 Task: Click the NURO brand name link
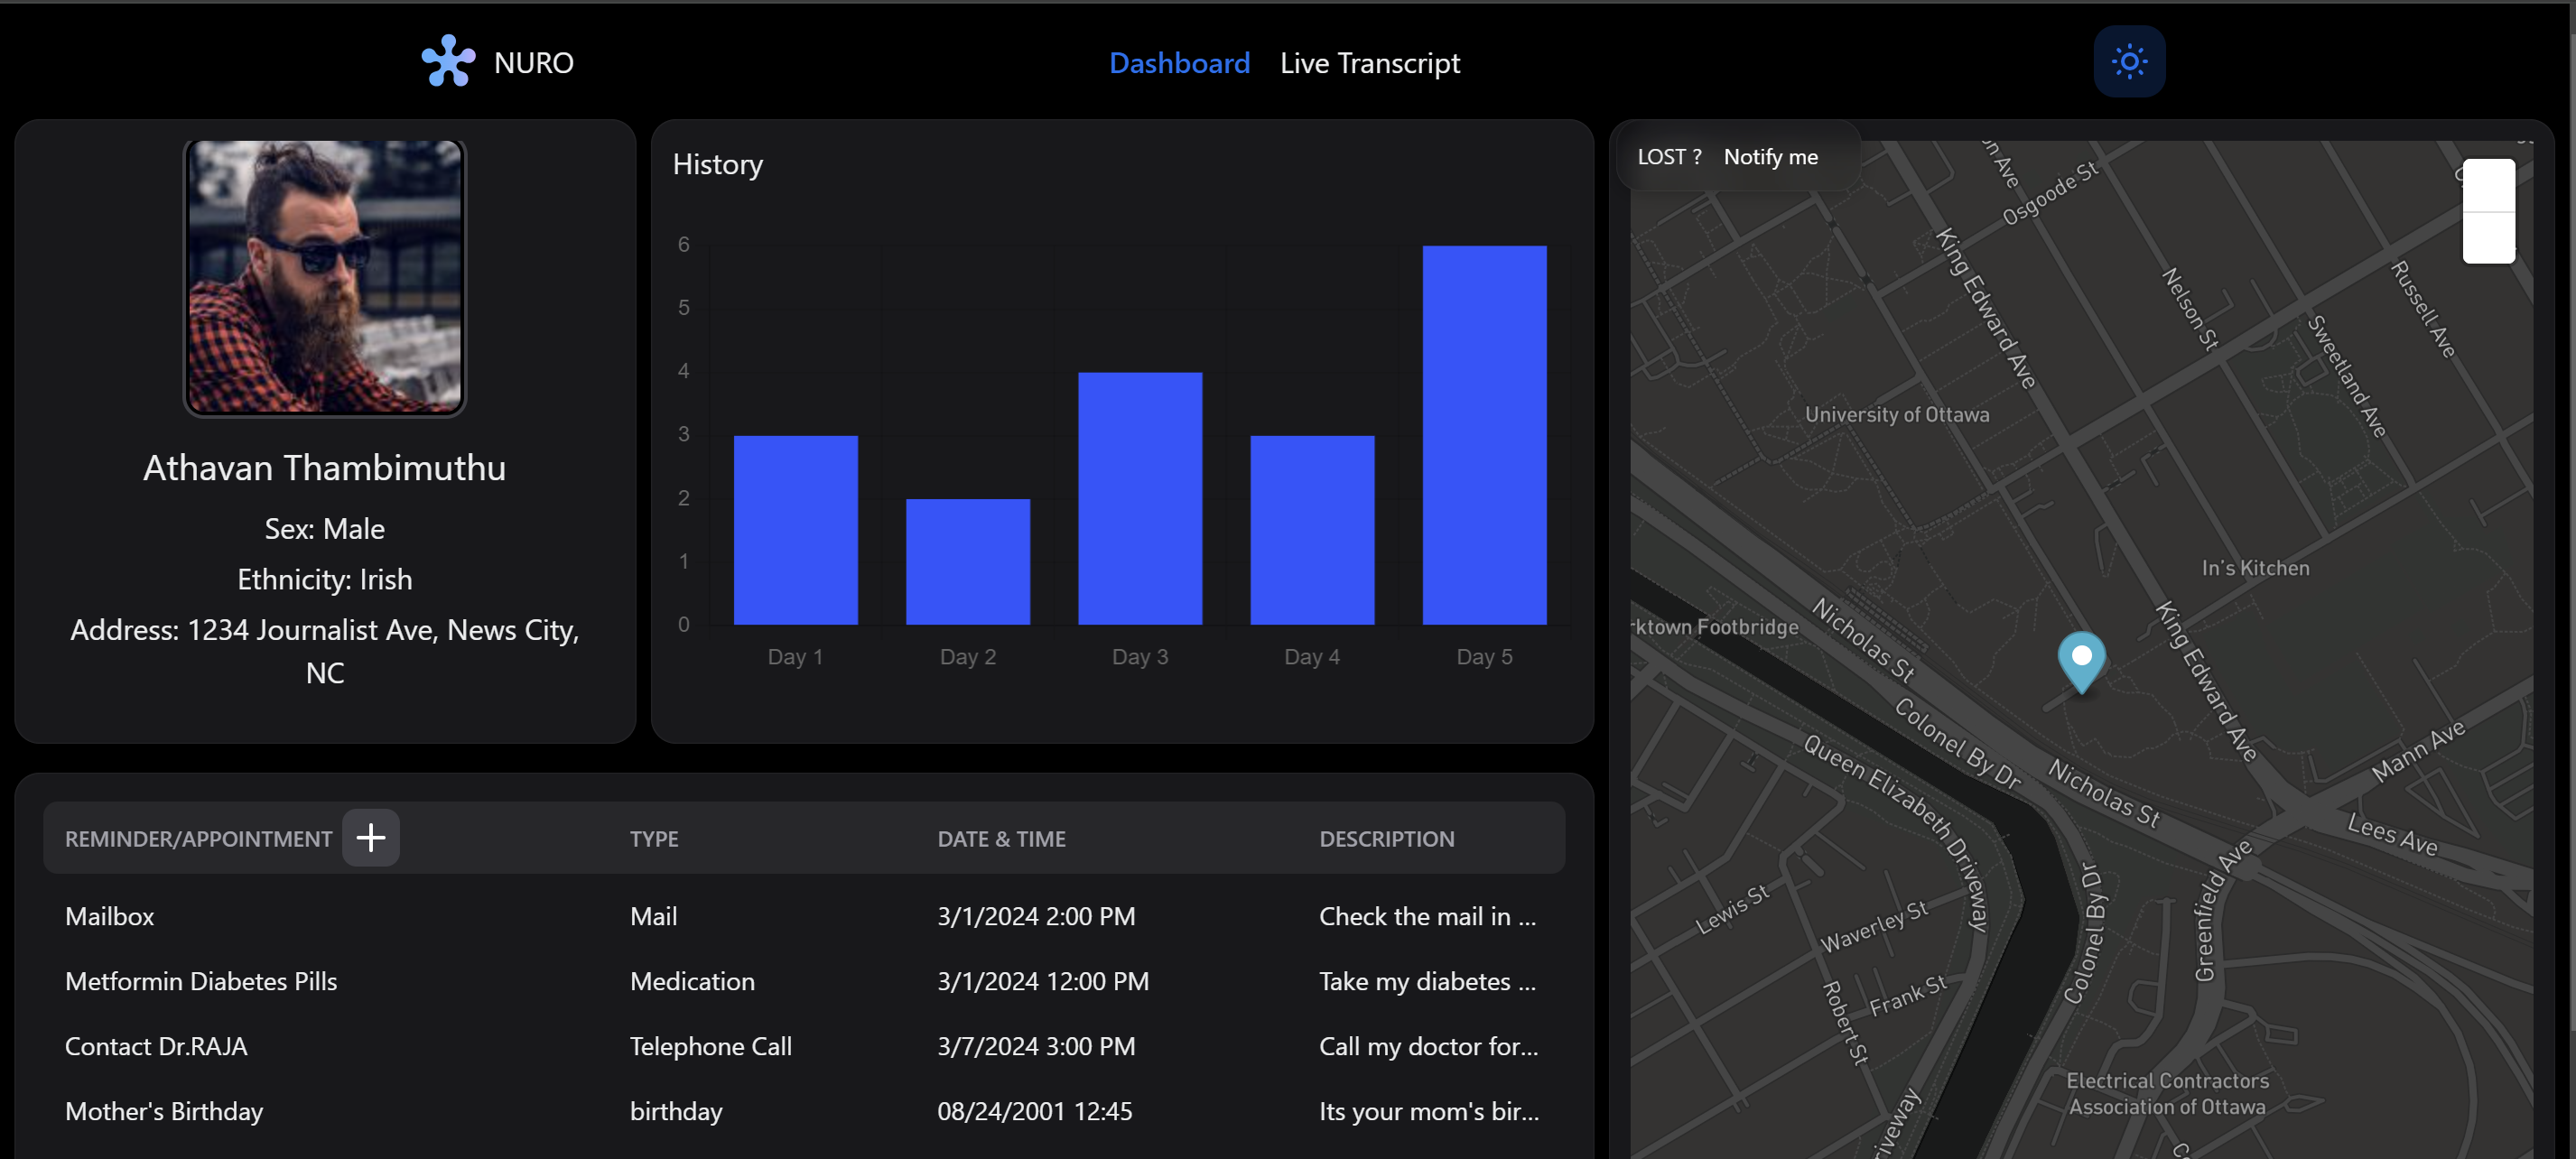(534, 63)
